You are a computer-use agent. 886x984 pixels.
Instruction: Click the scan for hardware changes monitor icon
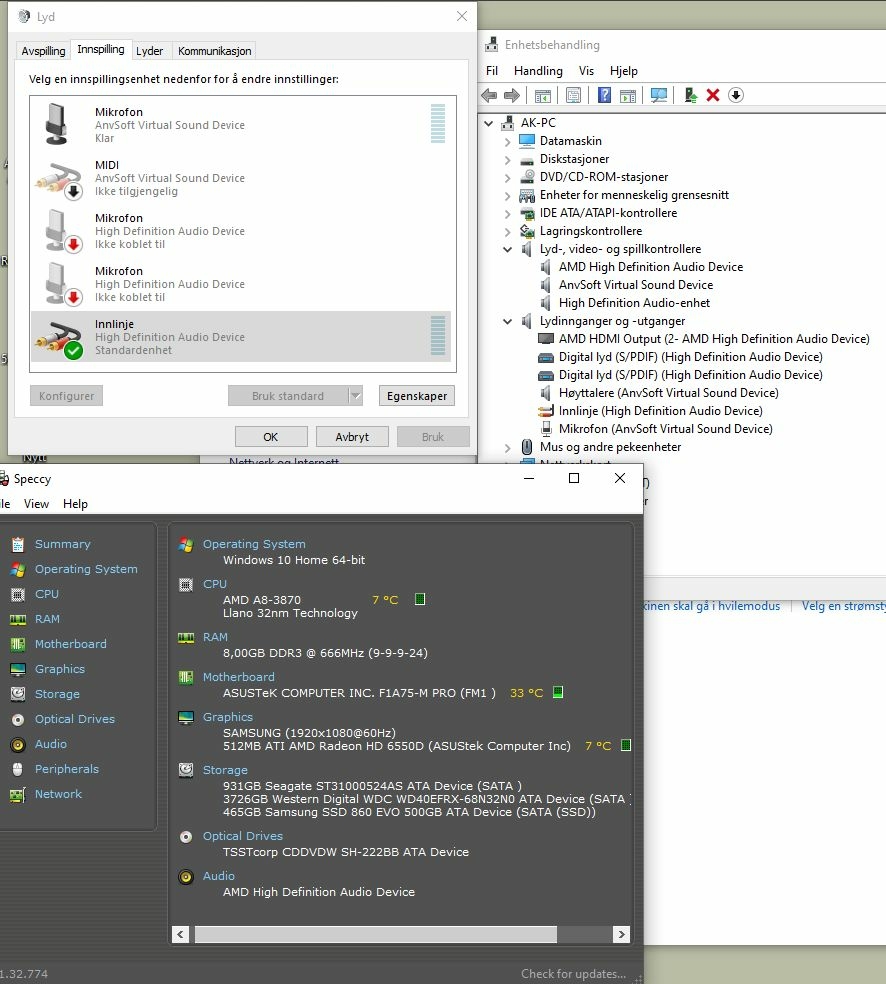(658, 95)
